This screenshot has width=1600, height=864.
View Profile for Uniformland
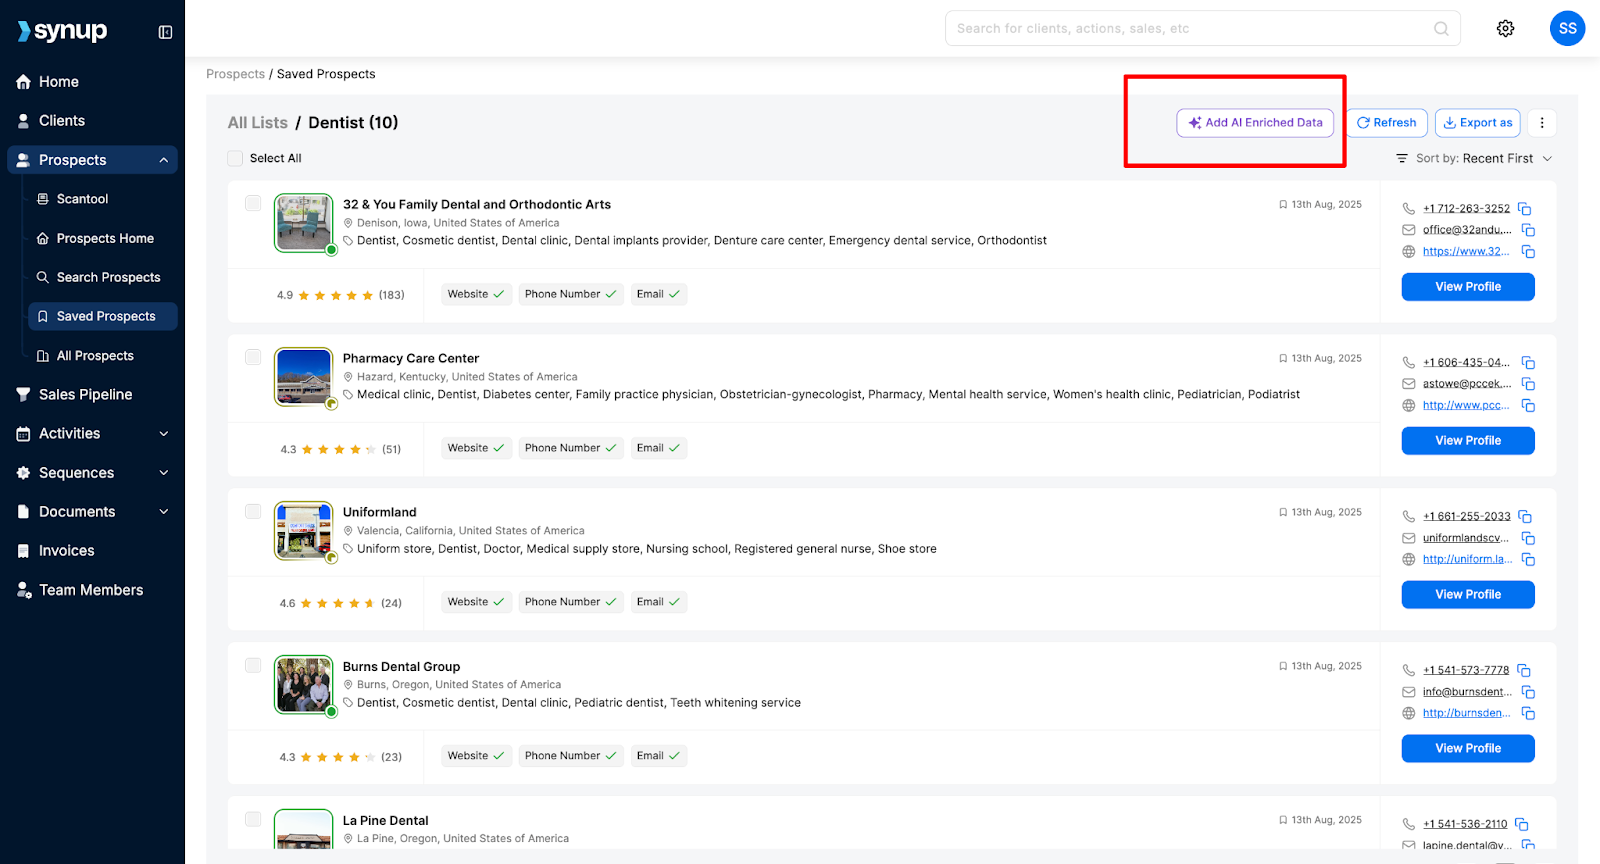(x=1468, y=595)
